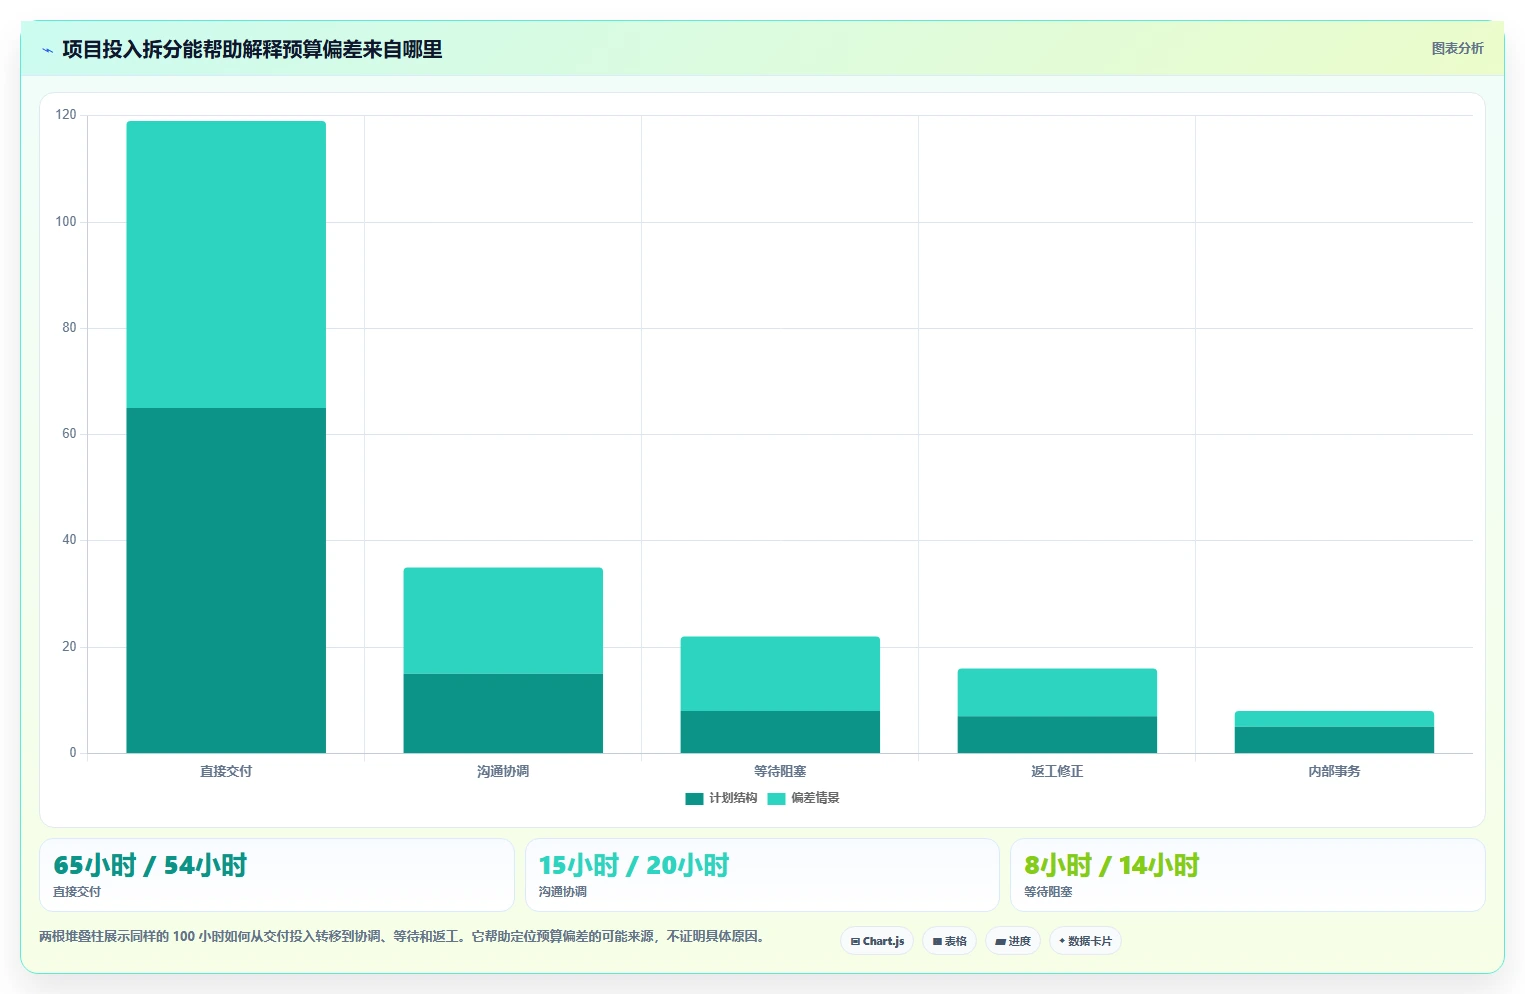This screenshot has width=1525, height=994.
Task: Click the 表格 tag icon
Action: (x=937, y=941)
